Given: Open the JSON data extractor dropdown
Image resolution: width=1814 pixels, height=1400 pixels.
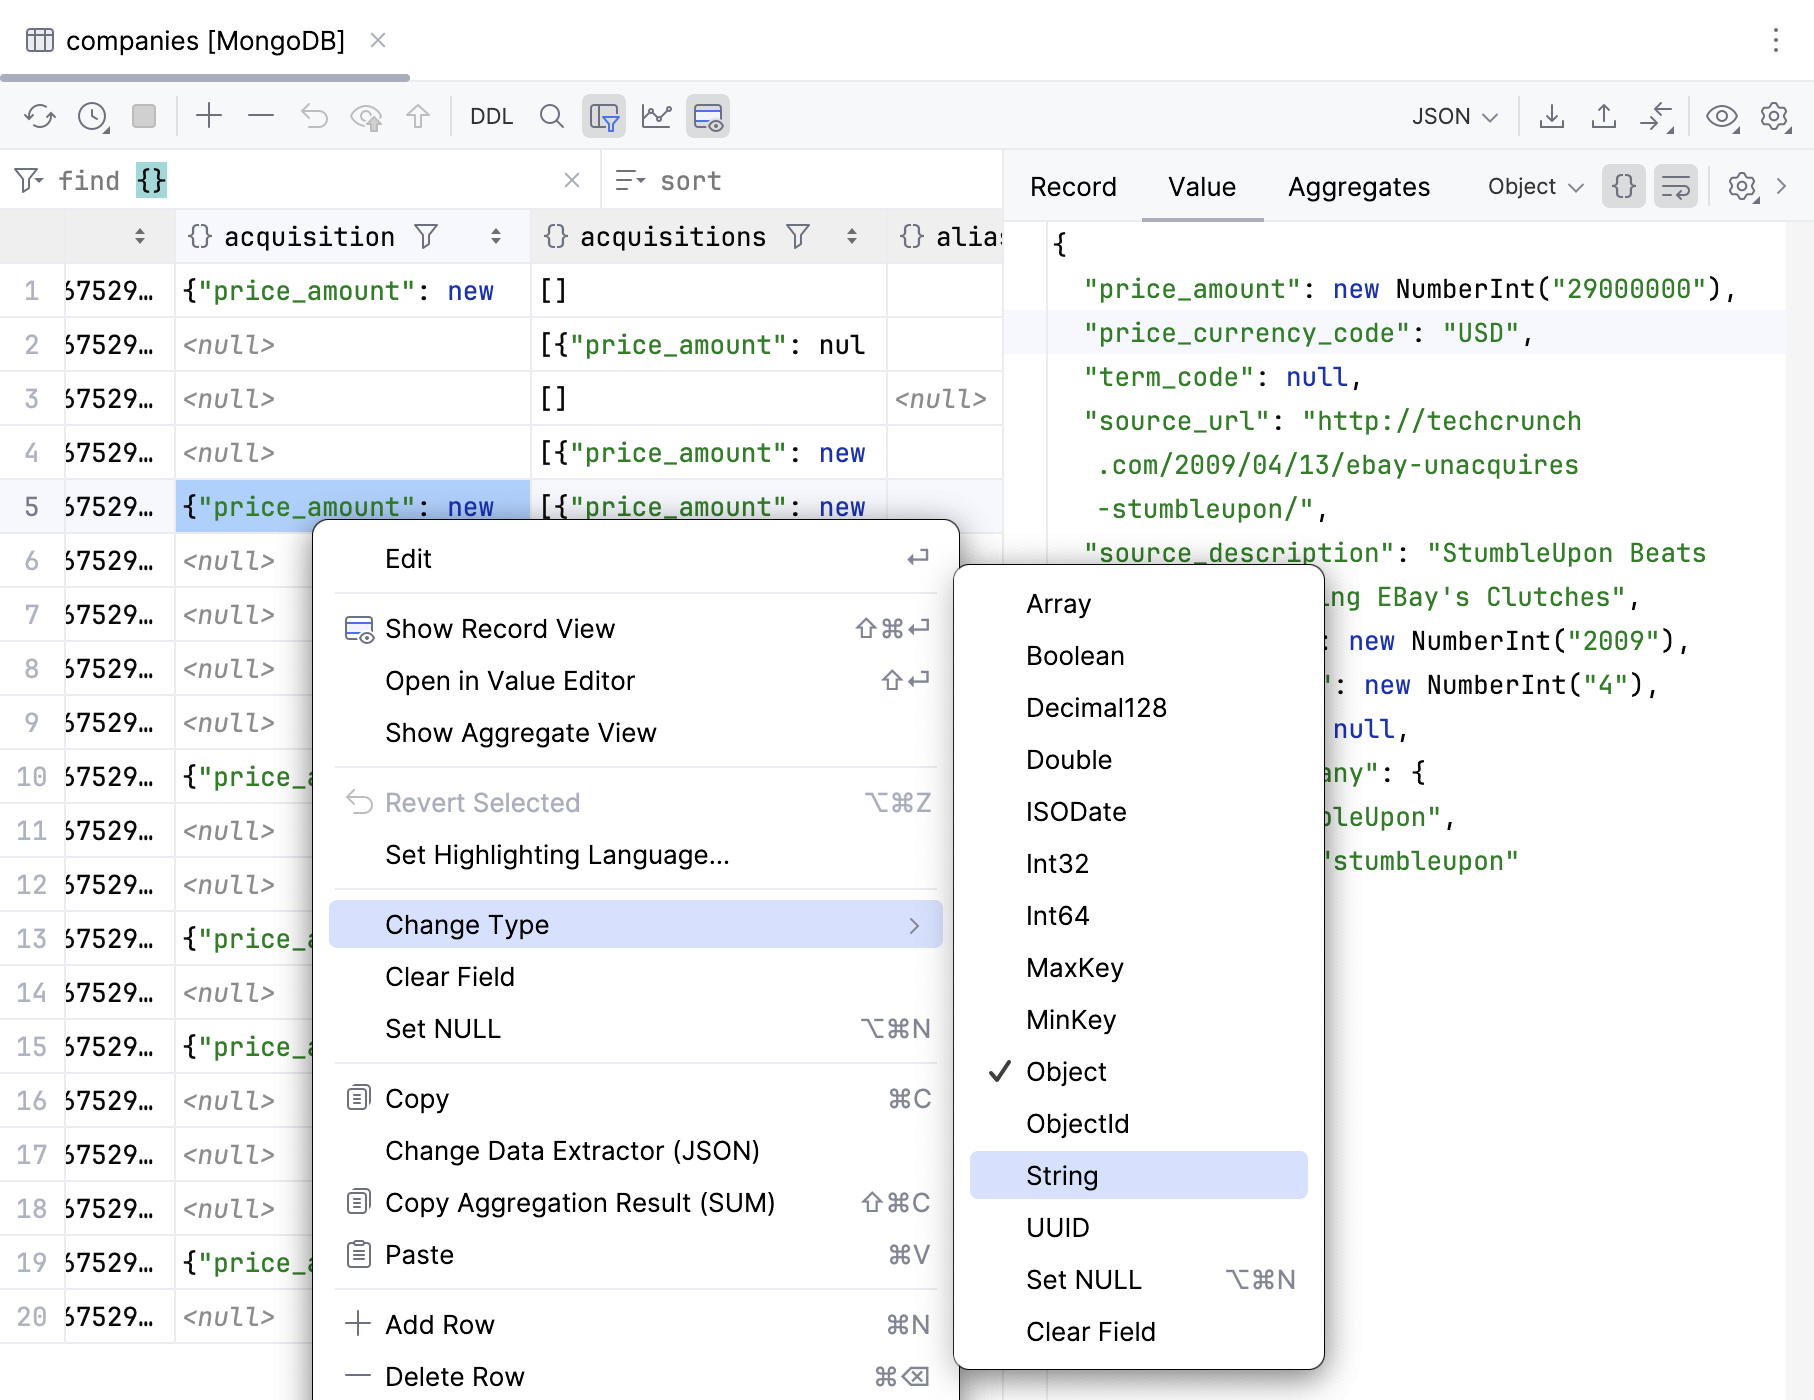Looking at the screenshot, I should pyautogui.click(x=1452, y=115).
